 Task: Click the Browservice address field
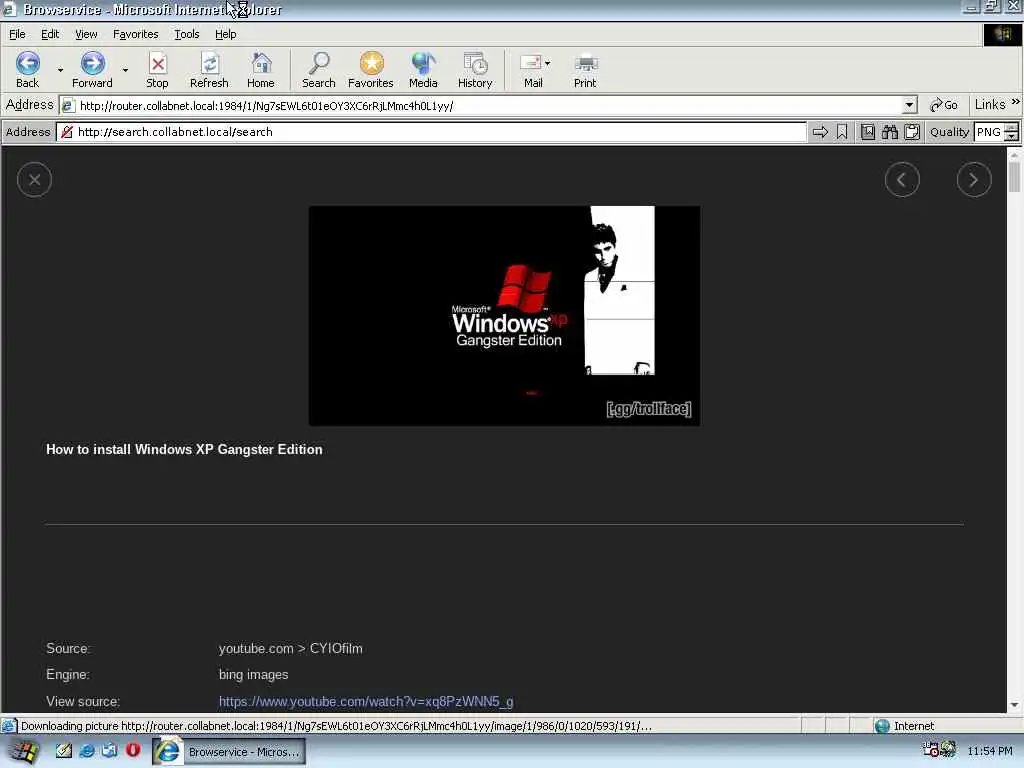pos(432,132)
